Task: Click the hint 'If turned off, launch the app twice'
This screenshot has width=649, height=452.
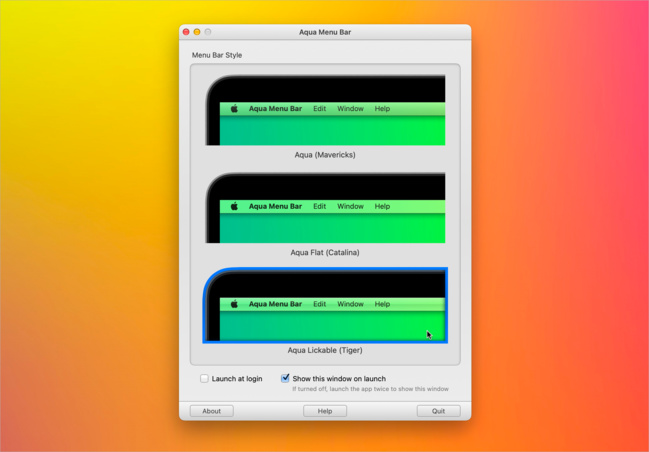Action: pos(370,389)
